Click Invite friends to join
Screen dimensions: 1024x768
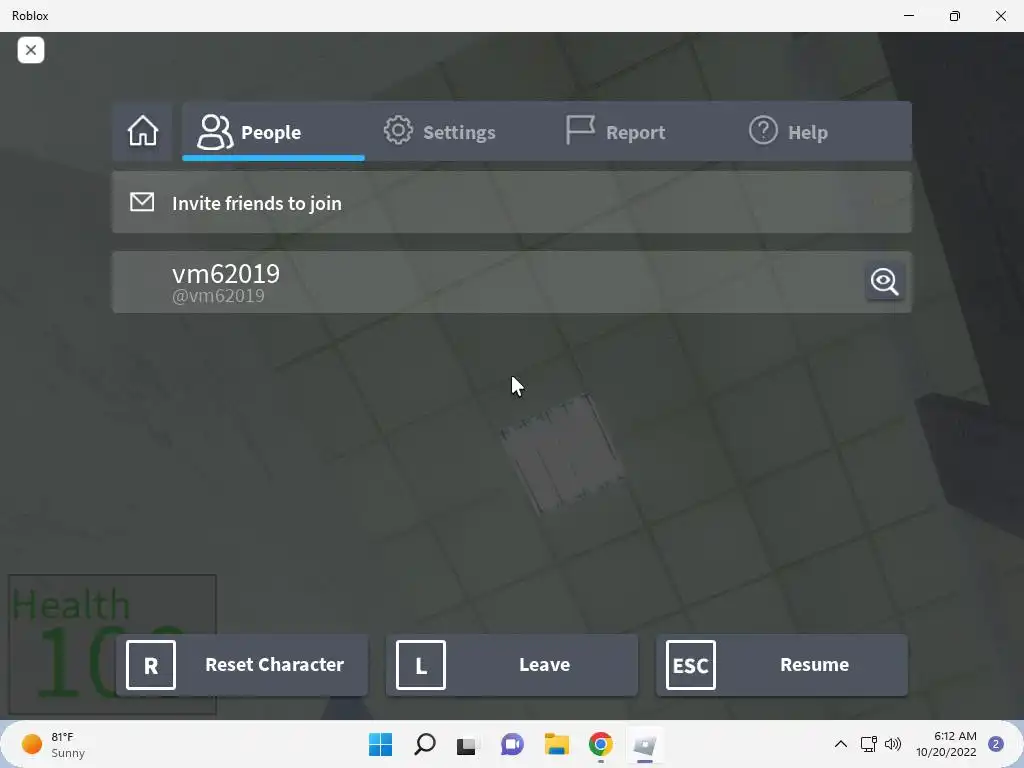tap(512, 202)
